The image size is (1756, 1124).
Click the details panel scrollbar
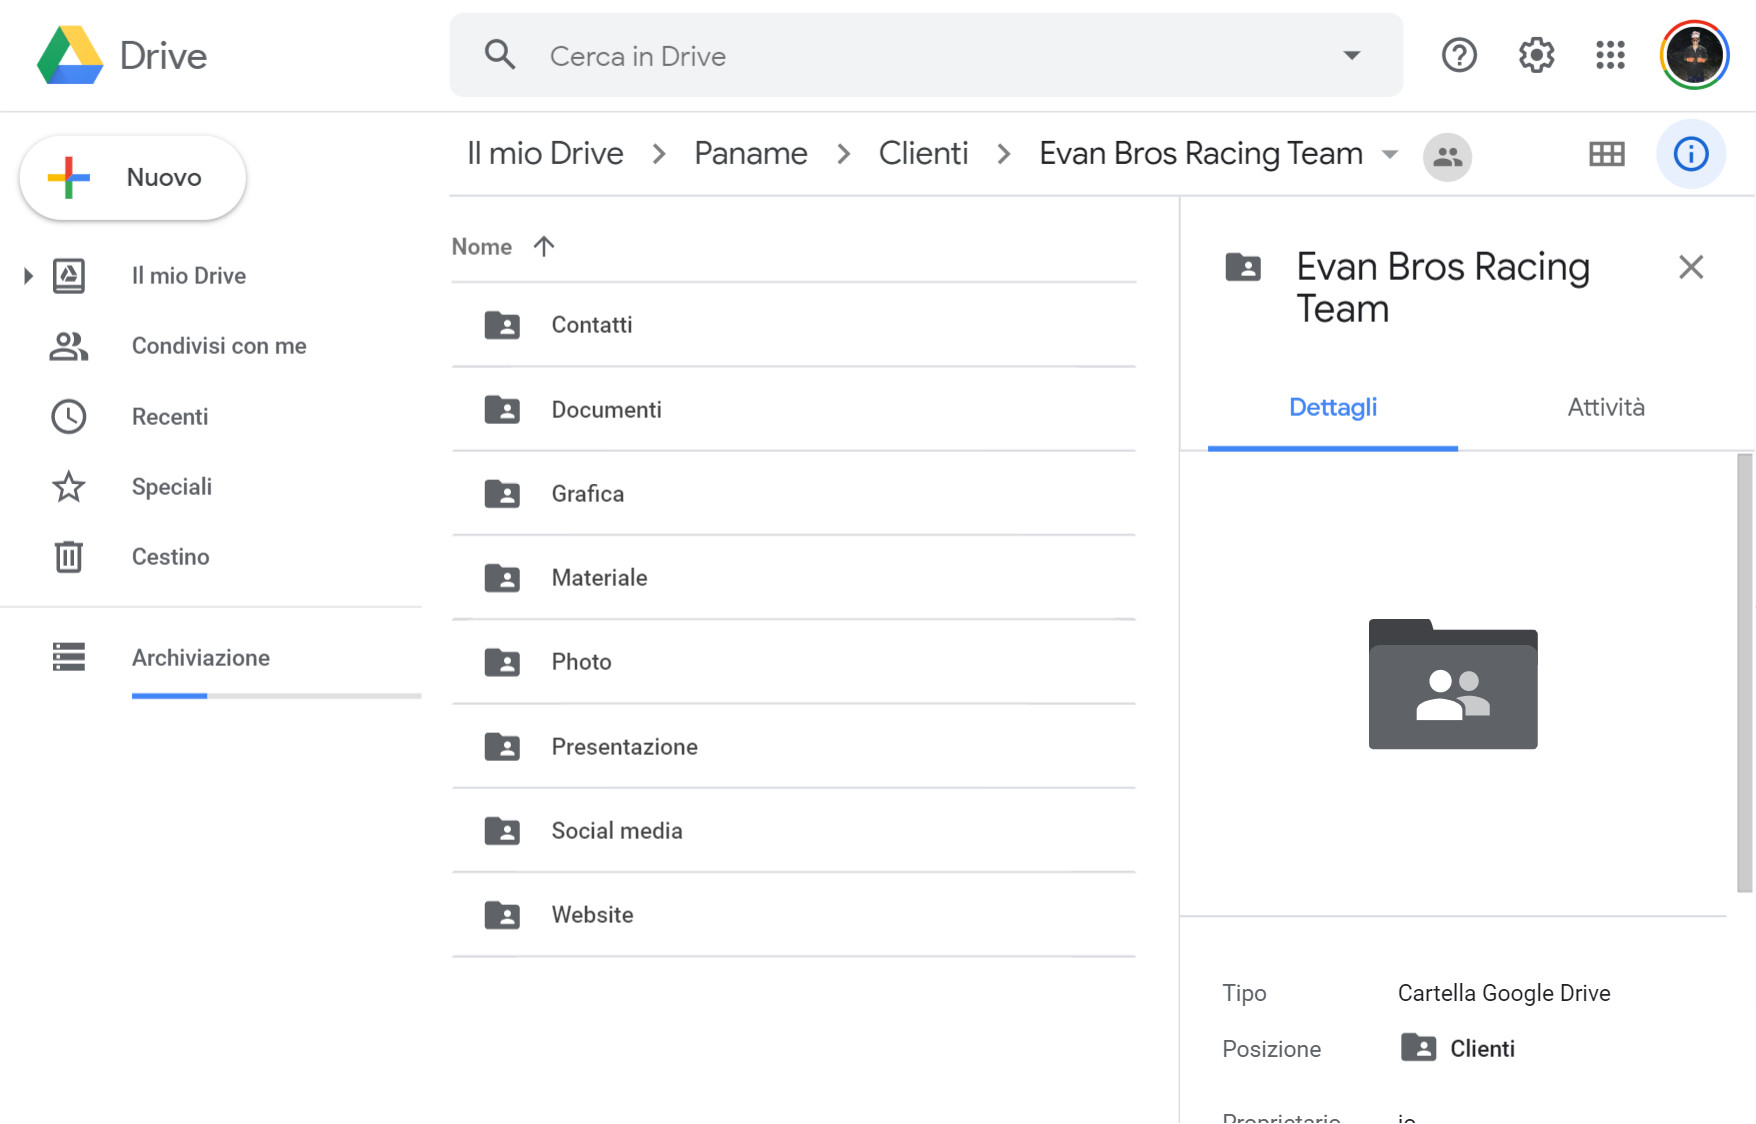tap(1745, 672)
